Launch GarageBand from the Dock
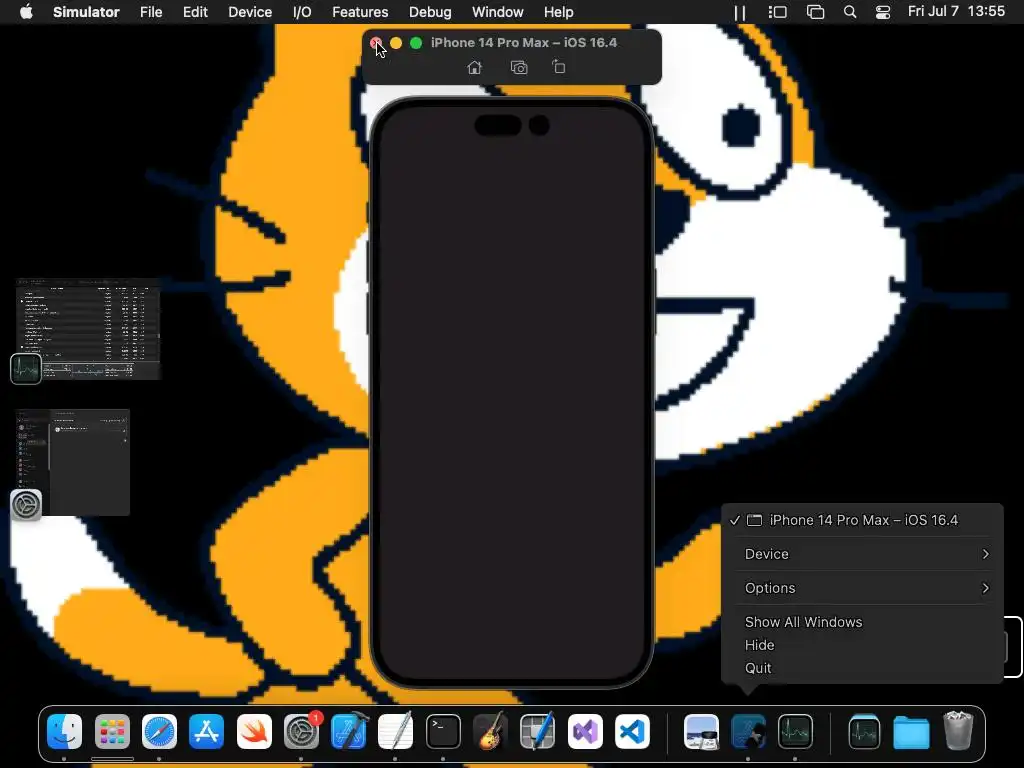This screenshot has width=1024, height=768. click(490, 731)
